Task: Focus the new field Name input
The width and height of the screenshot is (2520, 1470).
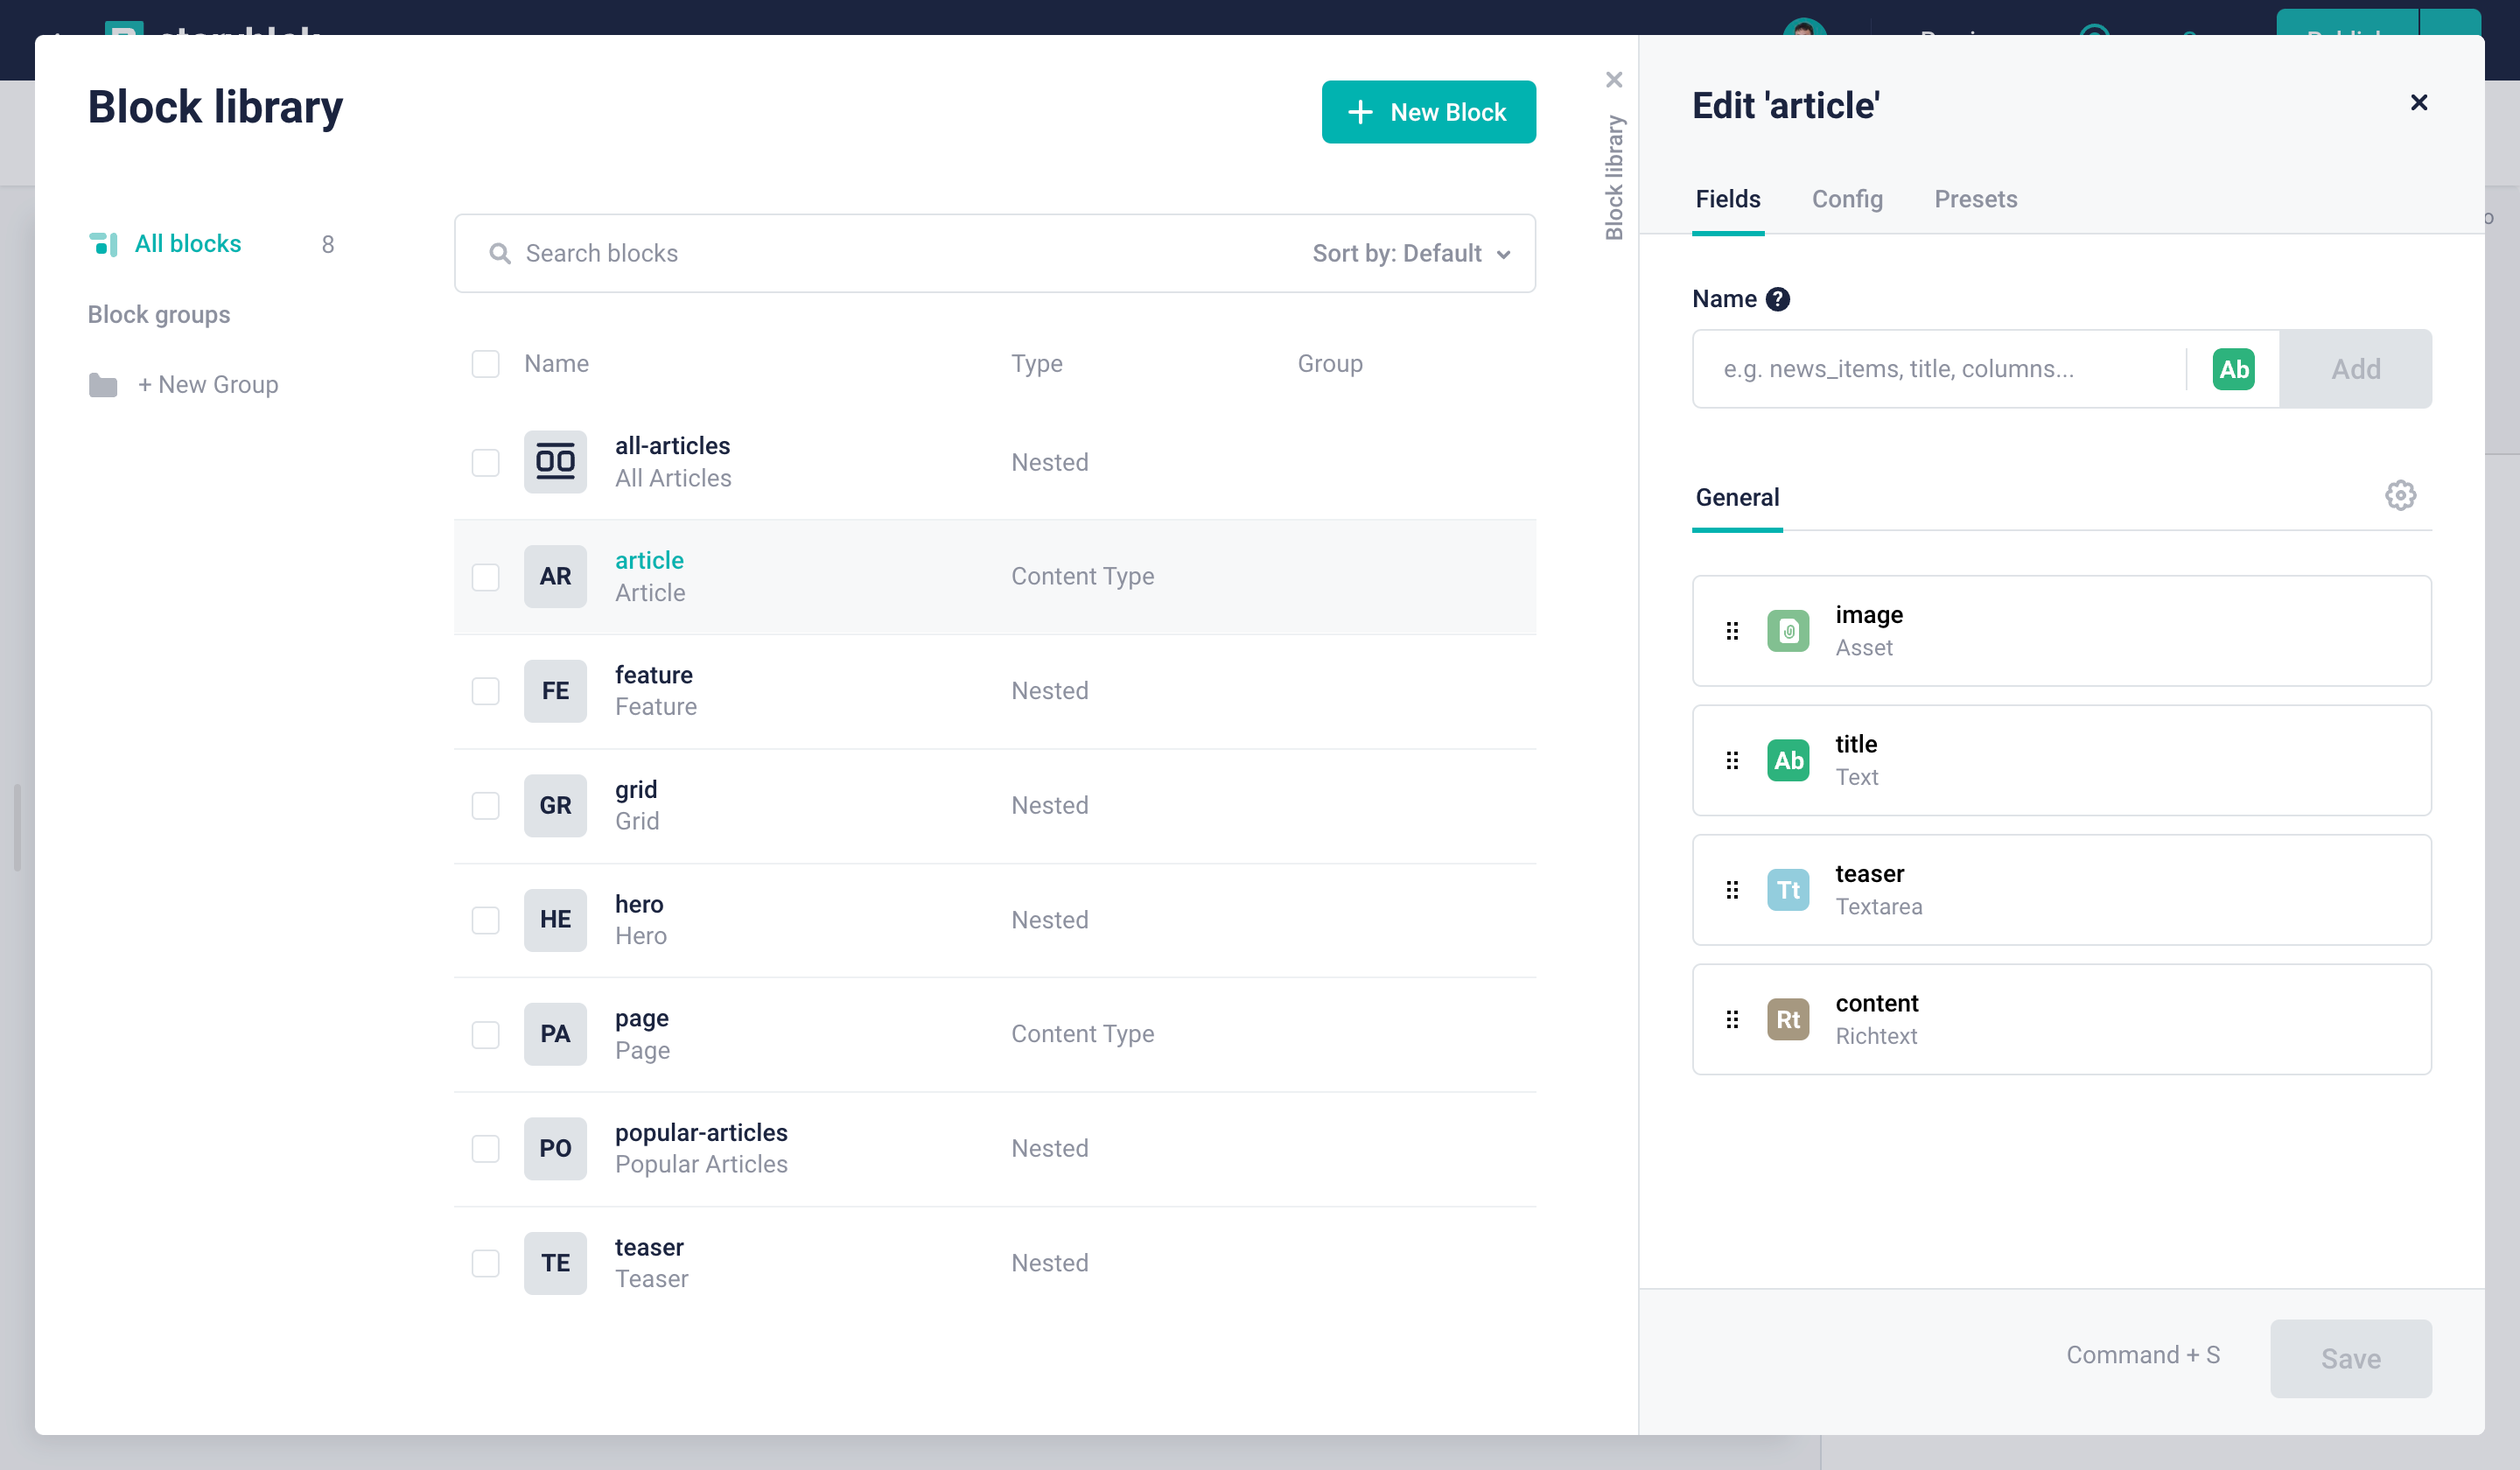Action: (1940, 369)
